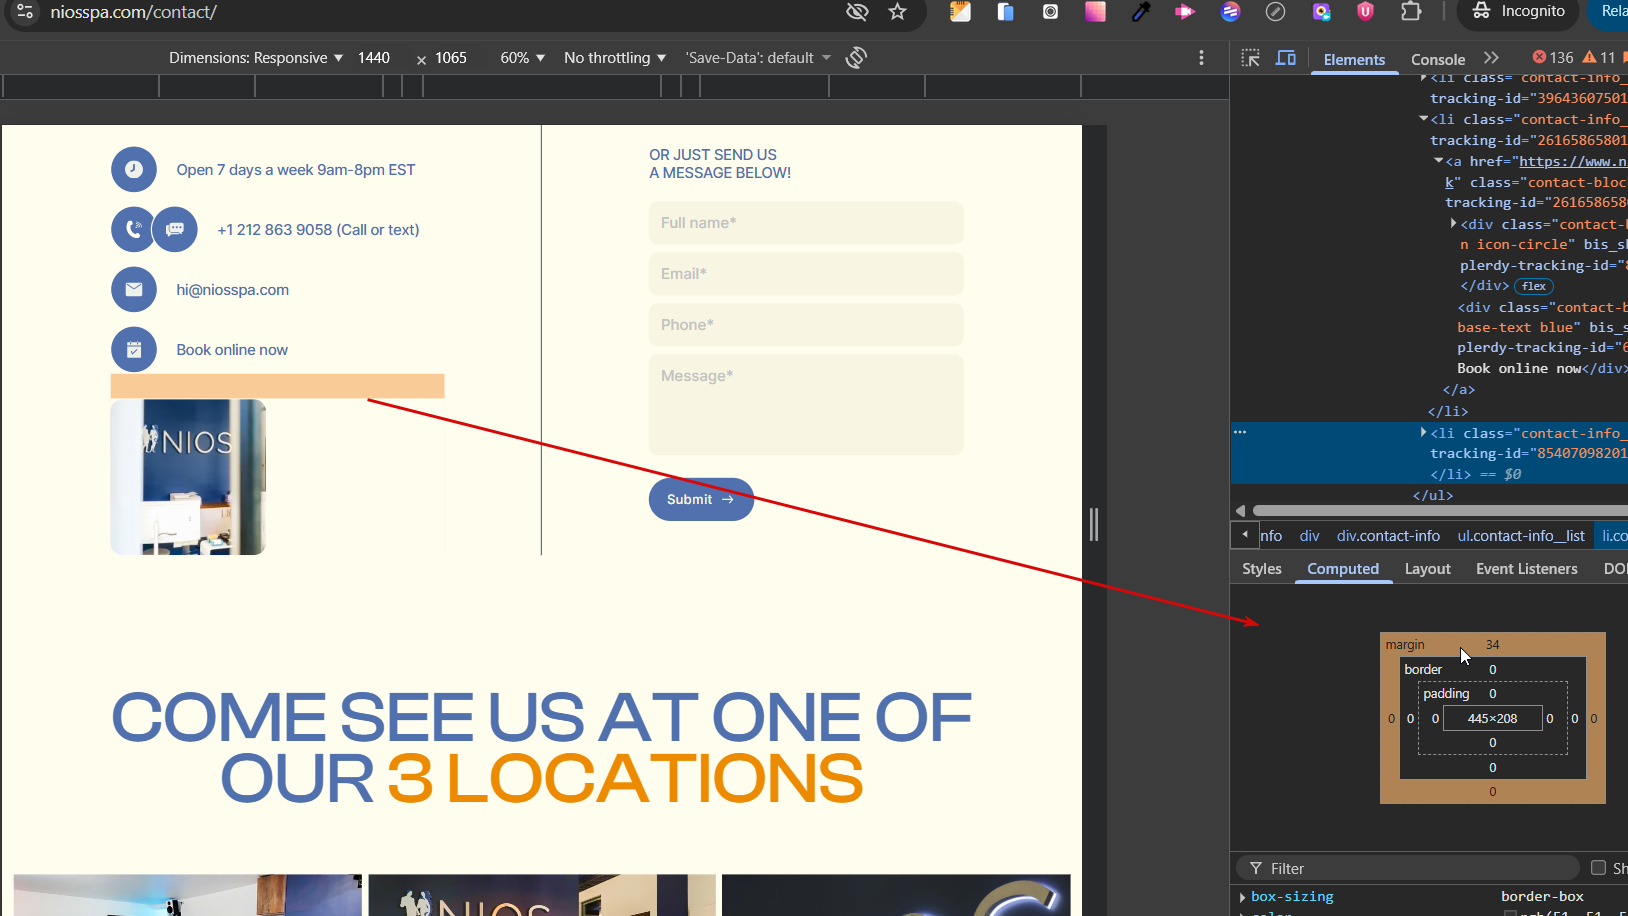Toggle the Show all checkbox beside Filter
Screen dimensions: 1628x916
pyautogui.click(x=1598, y=868)
